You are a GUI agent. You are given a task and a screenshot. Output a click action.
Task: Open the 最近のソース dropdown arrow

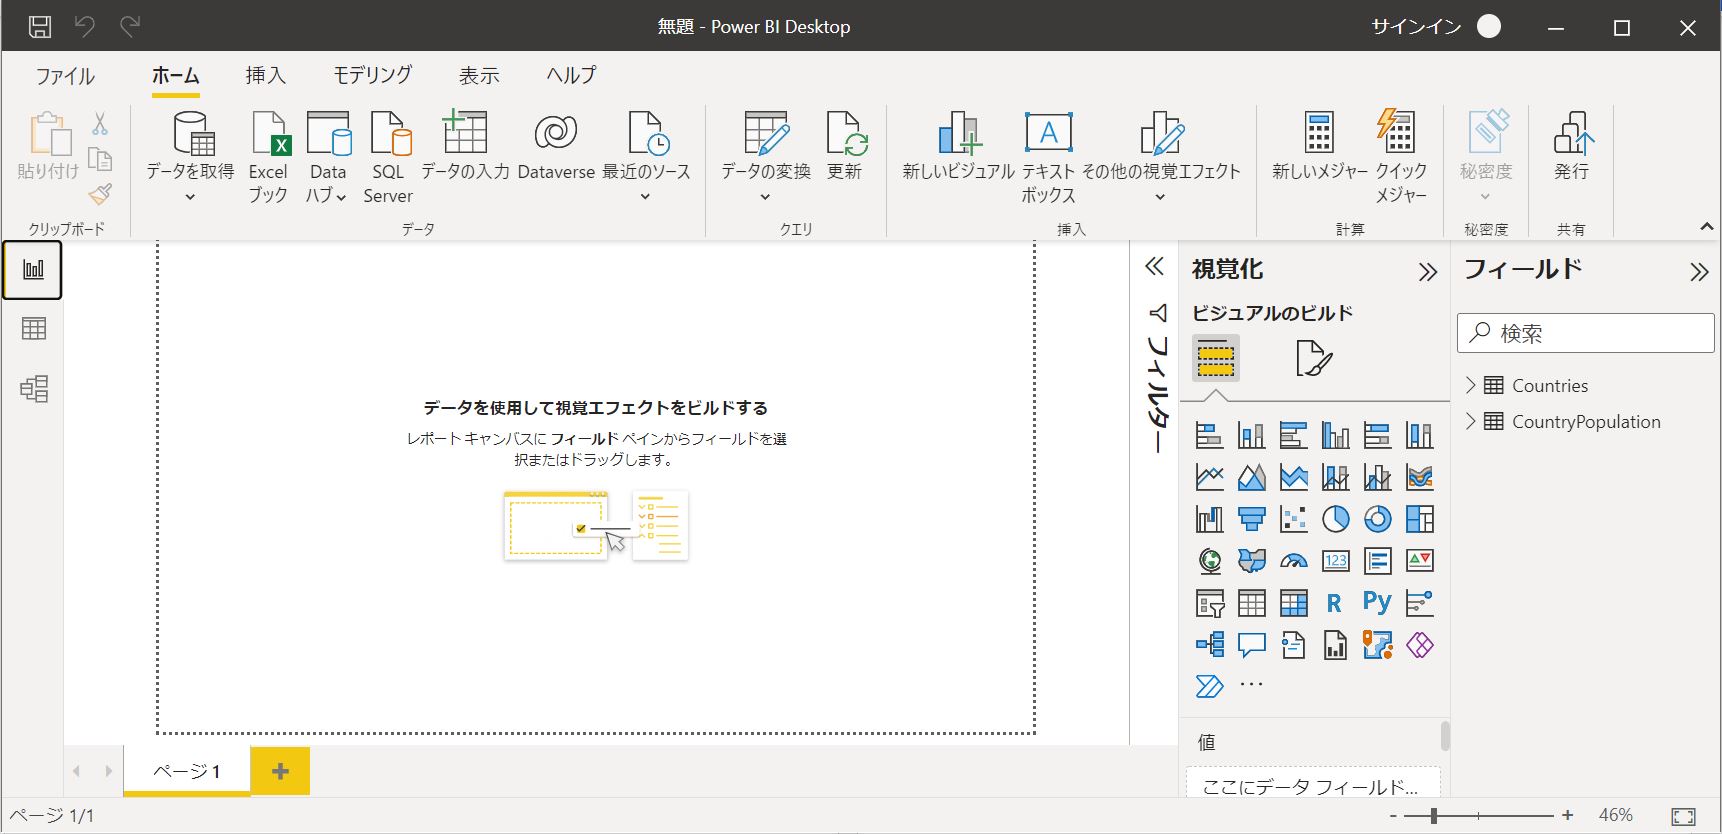pos(645,197)
